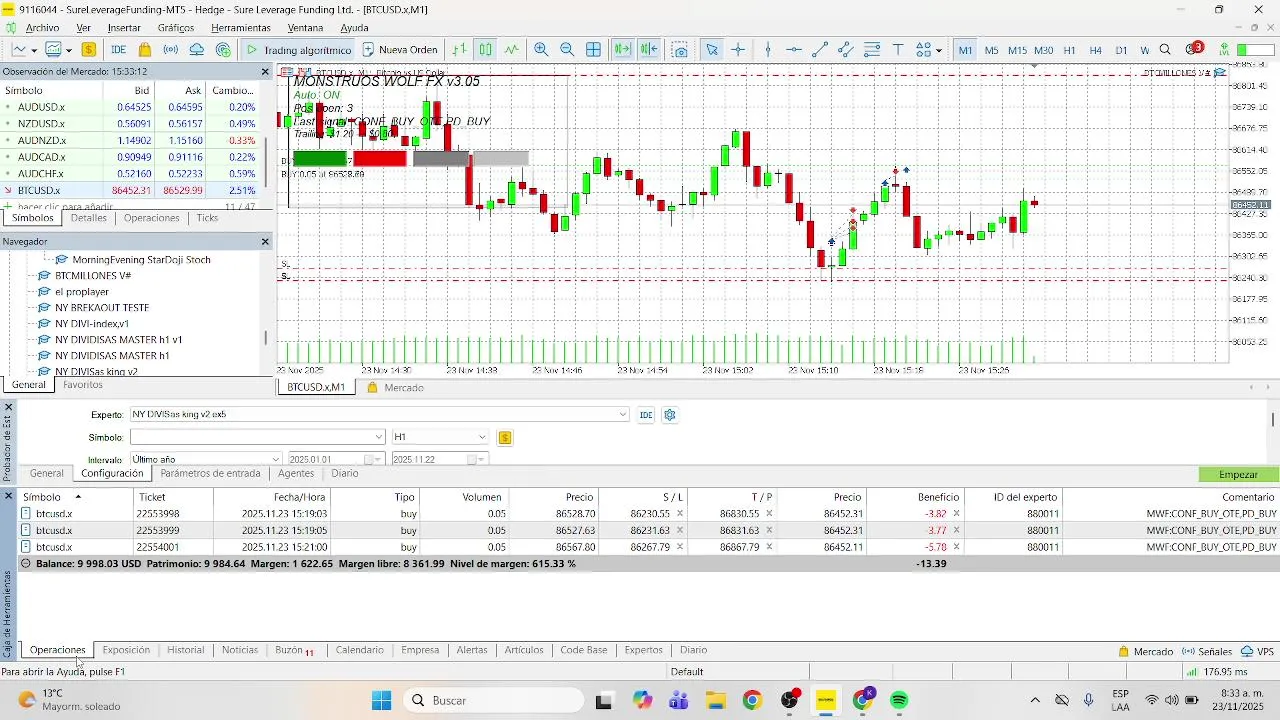Screen dimensions: 1280x720
Task: Click the tile windows grid icon
Action: point(593,49)
